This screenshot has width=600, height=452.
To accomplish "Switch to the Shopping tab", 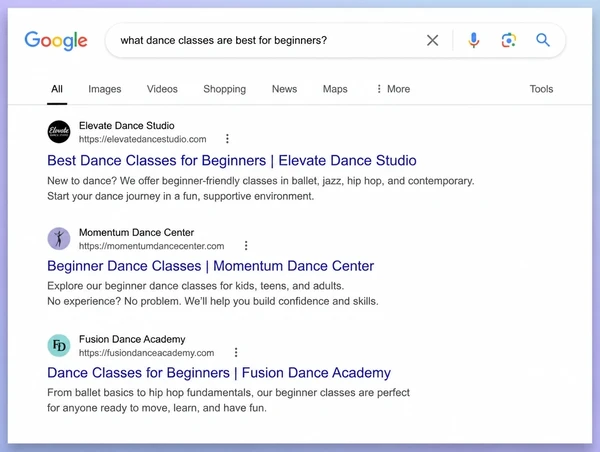I will click(x=225, y=89).
